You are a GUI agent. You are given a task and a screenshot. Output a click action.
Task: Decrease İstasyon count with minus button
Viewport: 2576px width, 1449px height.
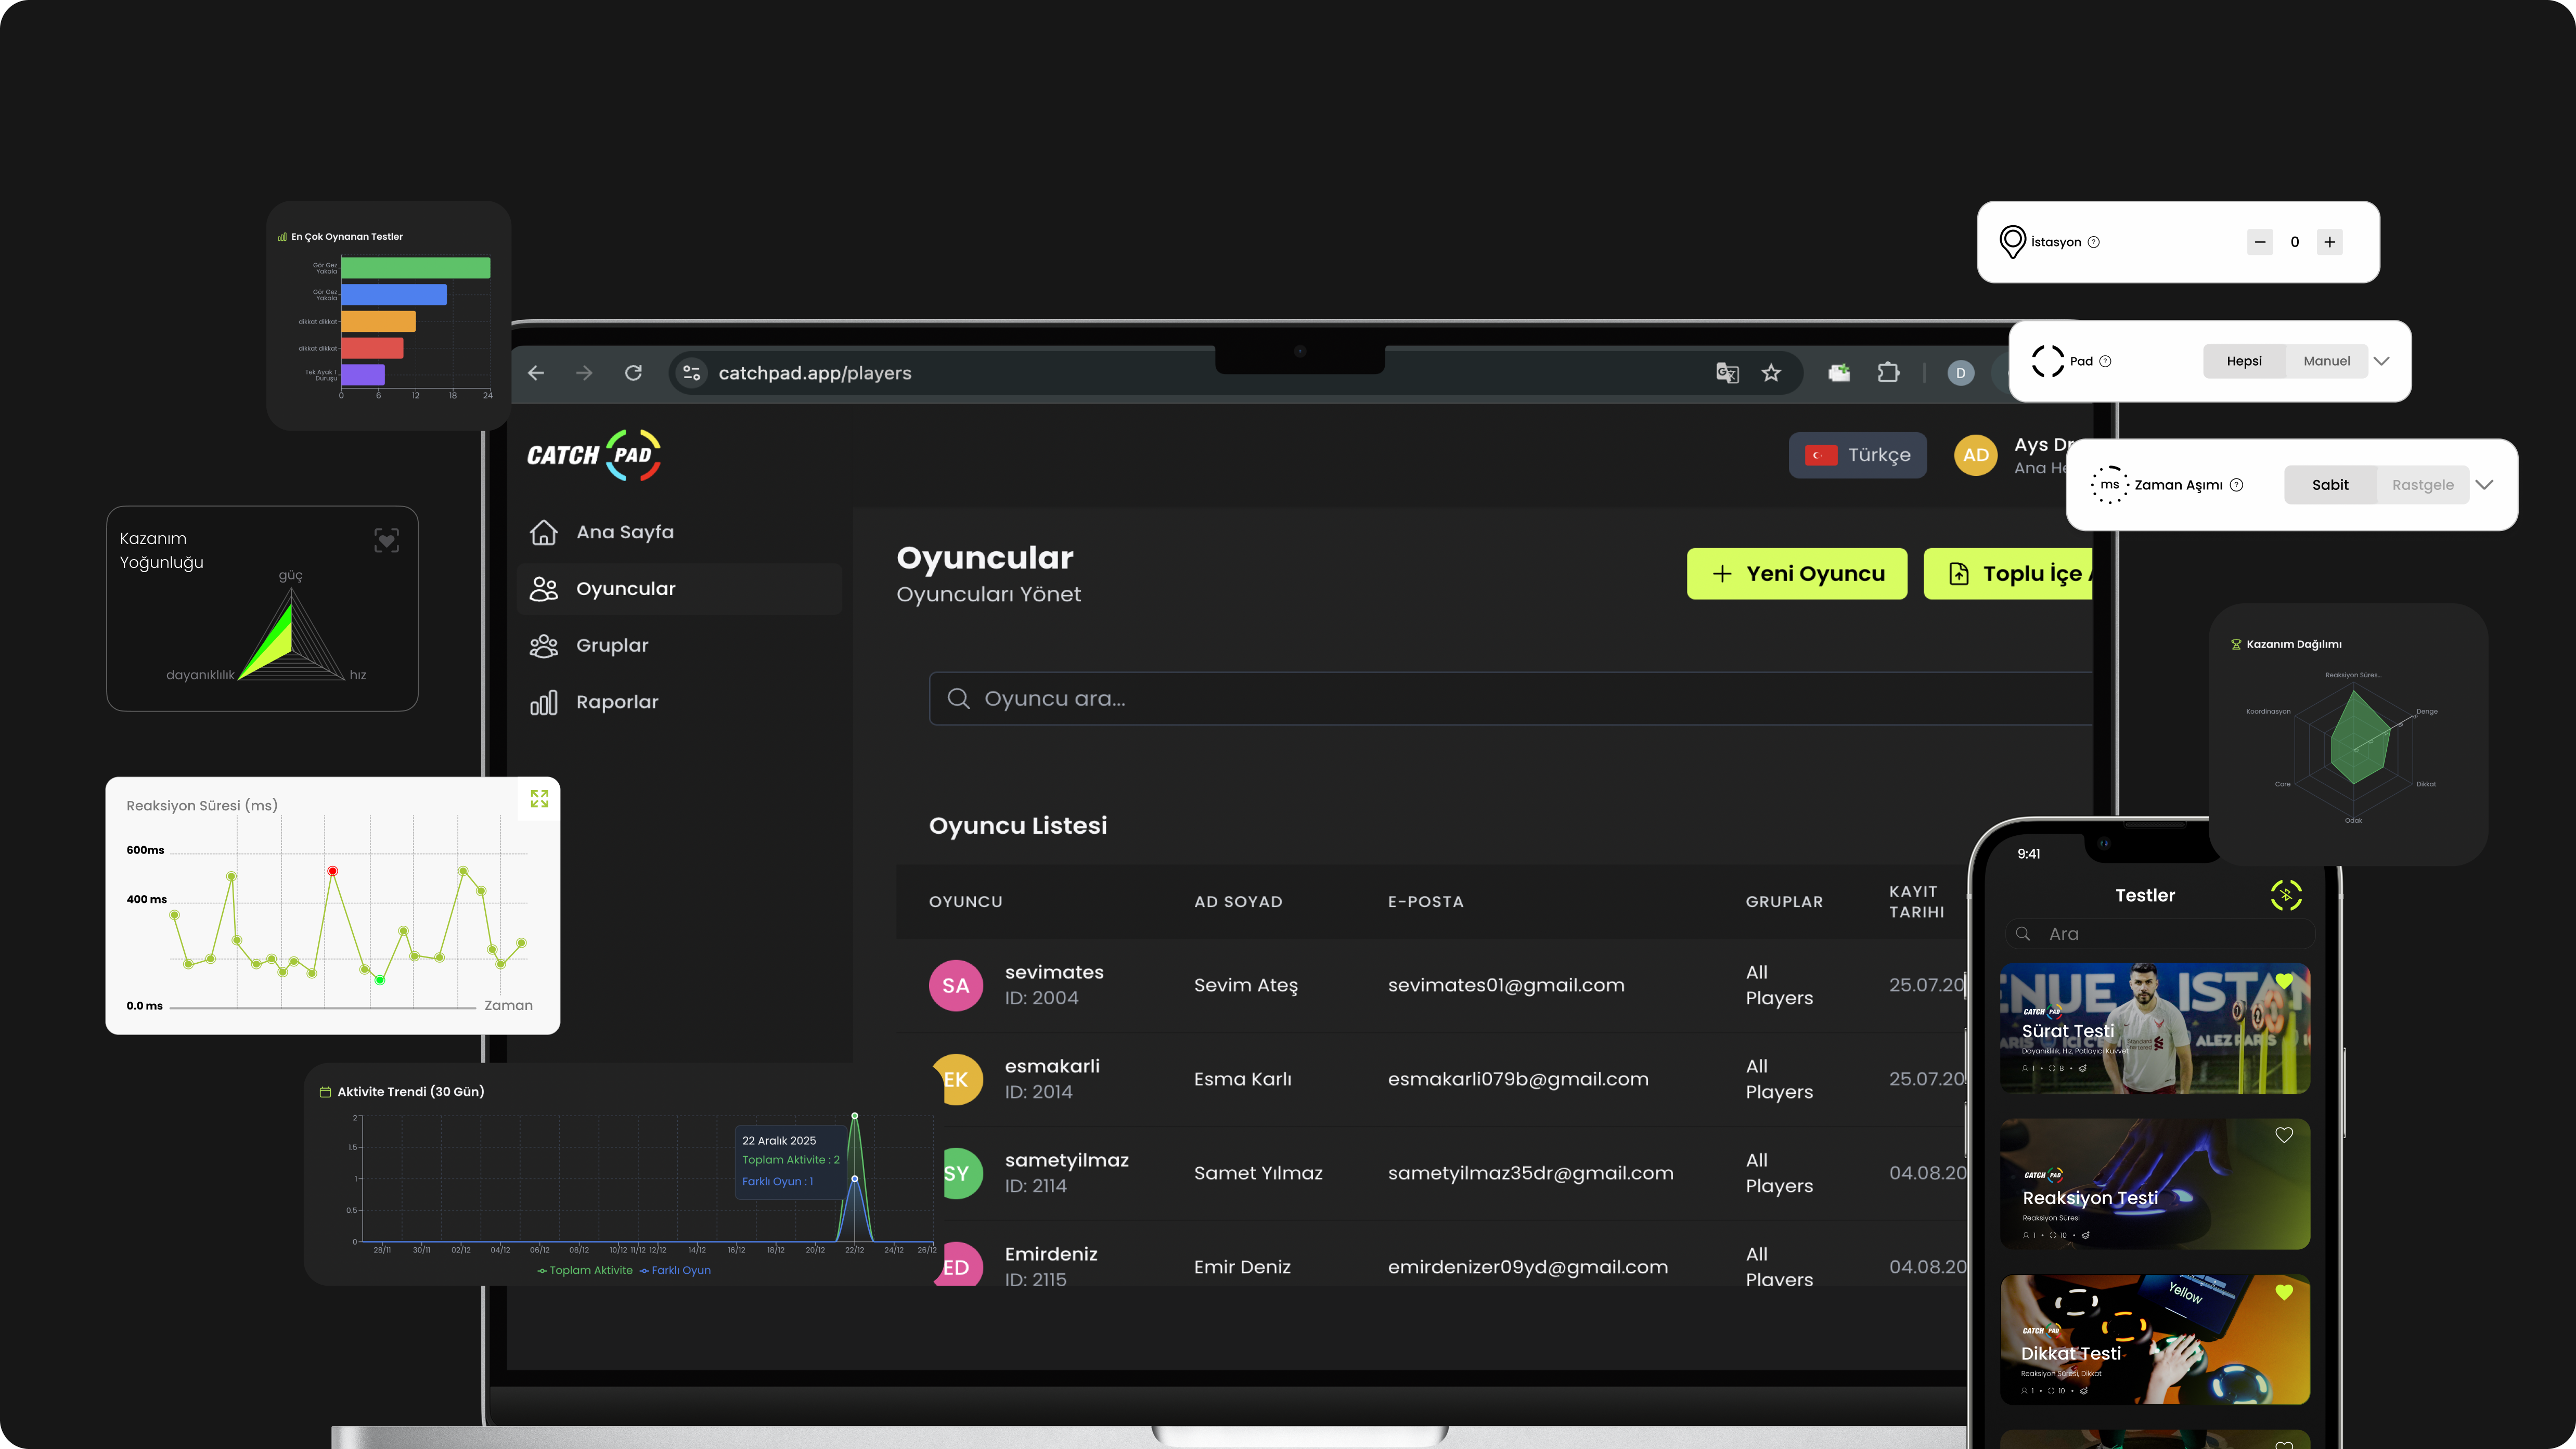pyautogui.click(x=2260, y=242)
